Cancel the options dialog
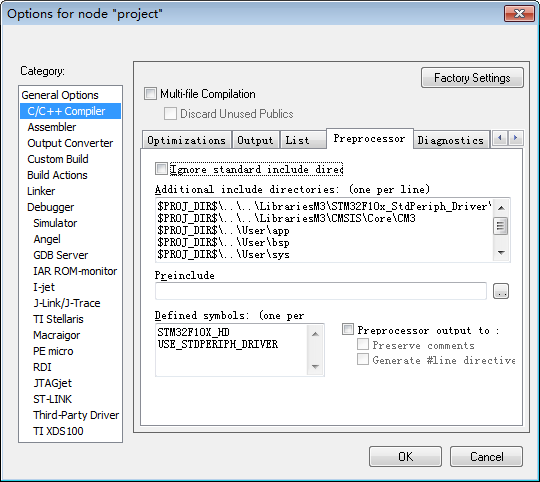Screen dimensions: 540x482 (486, 457)
